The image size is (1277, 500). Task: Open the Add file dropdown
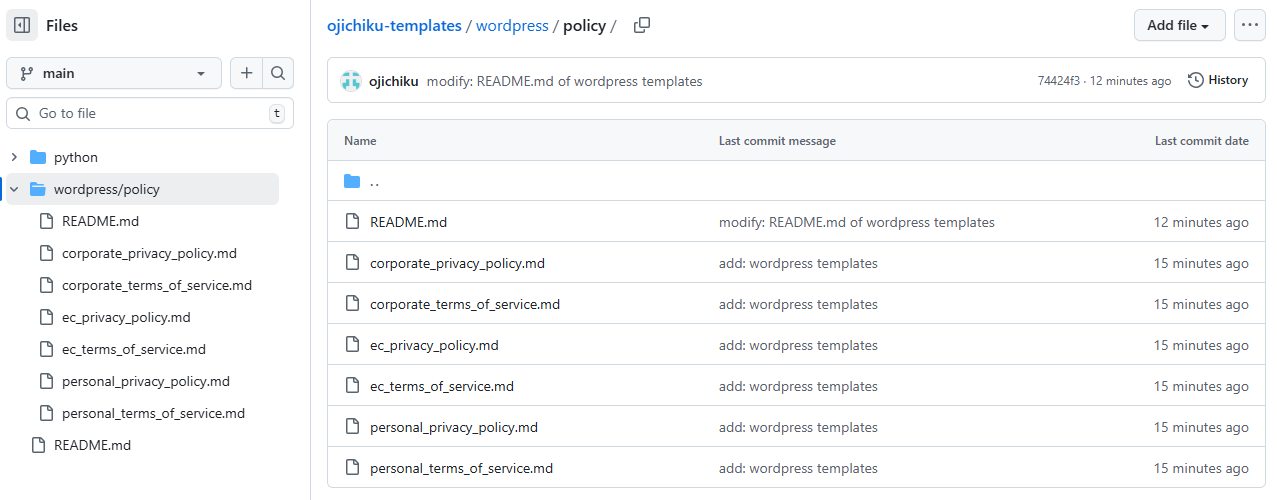tap(1179, 25)
